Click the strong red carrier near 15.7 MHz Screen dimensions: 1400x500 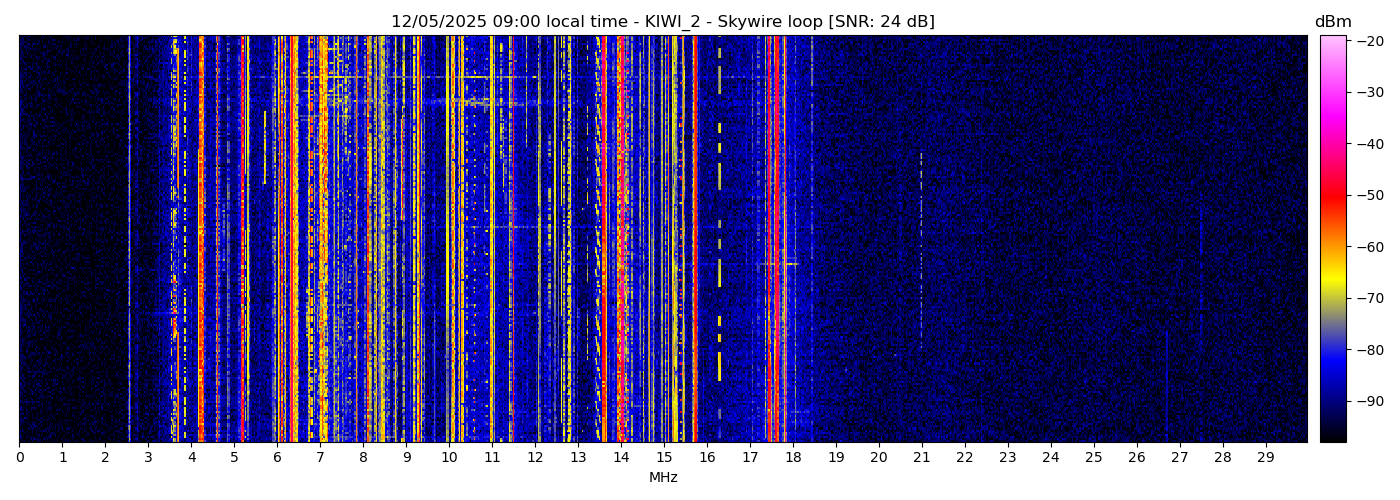pyautogui.click(x=694, y=240)
